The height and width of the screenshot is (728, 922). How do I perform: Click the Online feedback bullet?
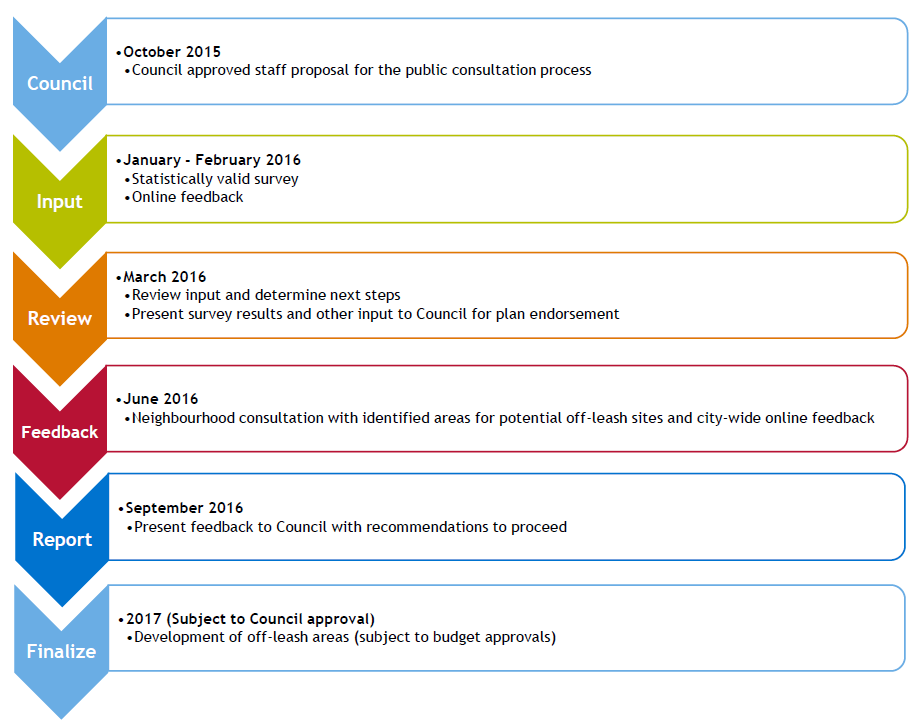coord(187,197)
